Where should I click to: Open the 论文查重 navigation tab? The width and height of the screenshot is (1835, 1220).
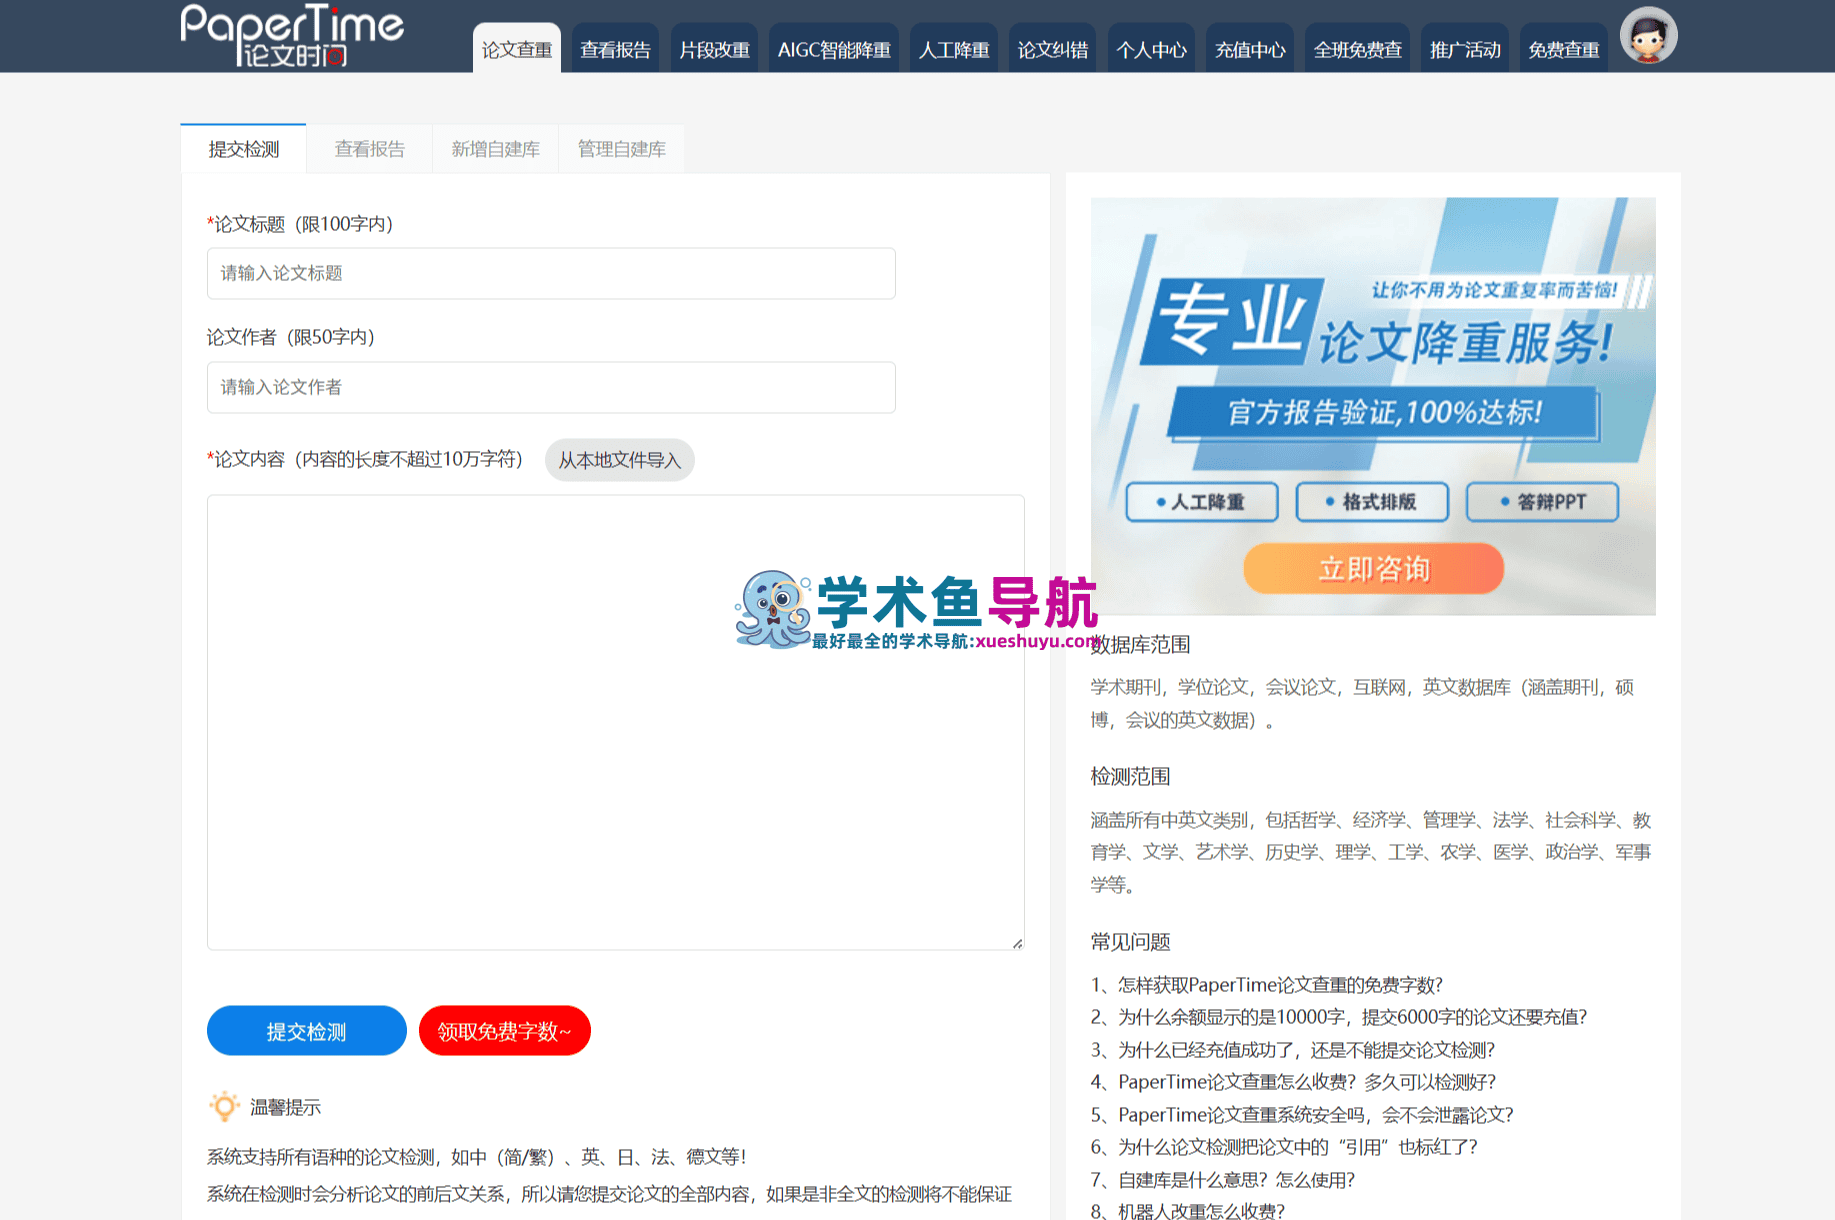(516, 49)
